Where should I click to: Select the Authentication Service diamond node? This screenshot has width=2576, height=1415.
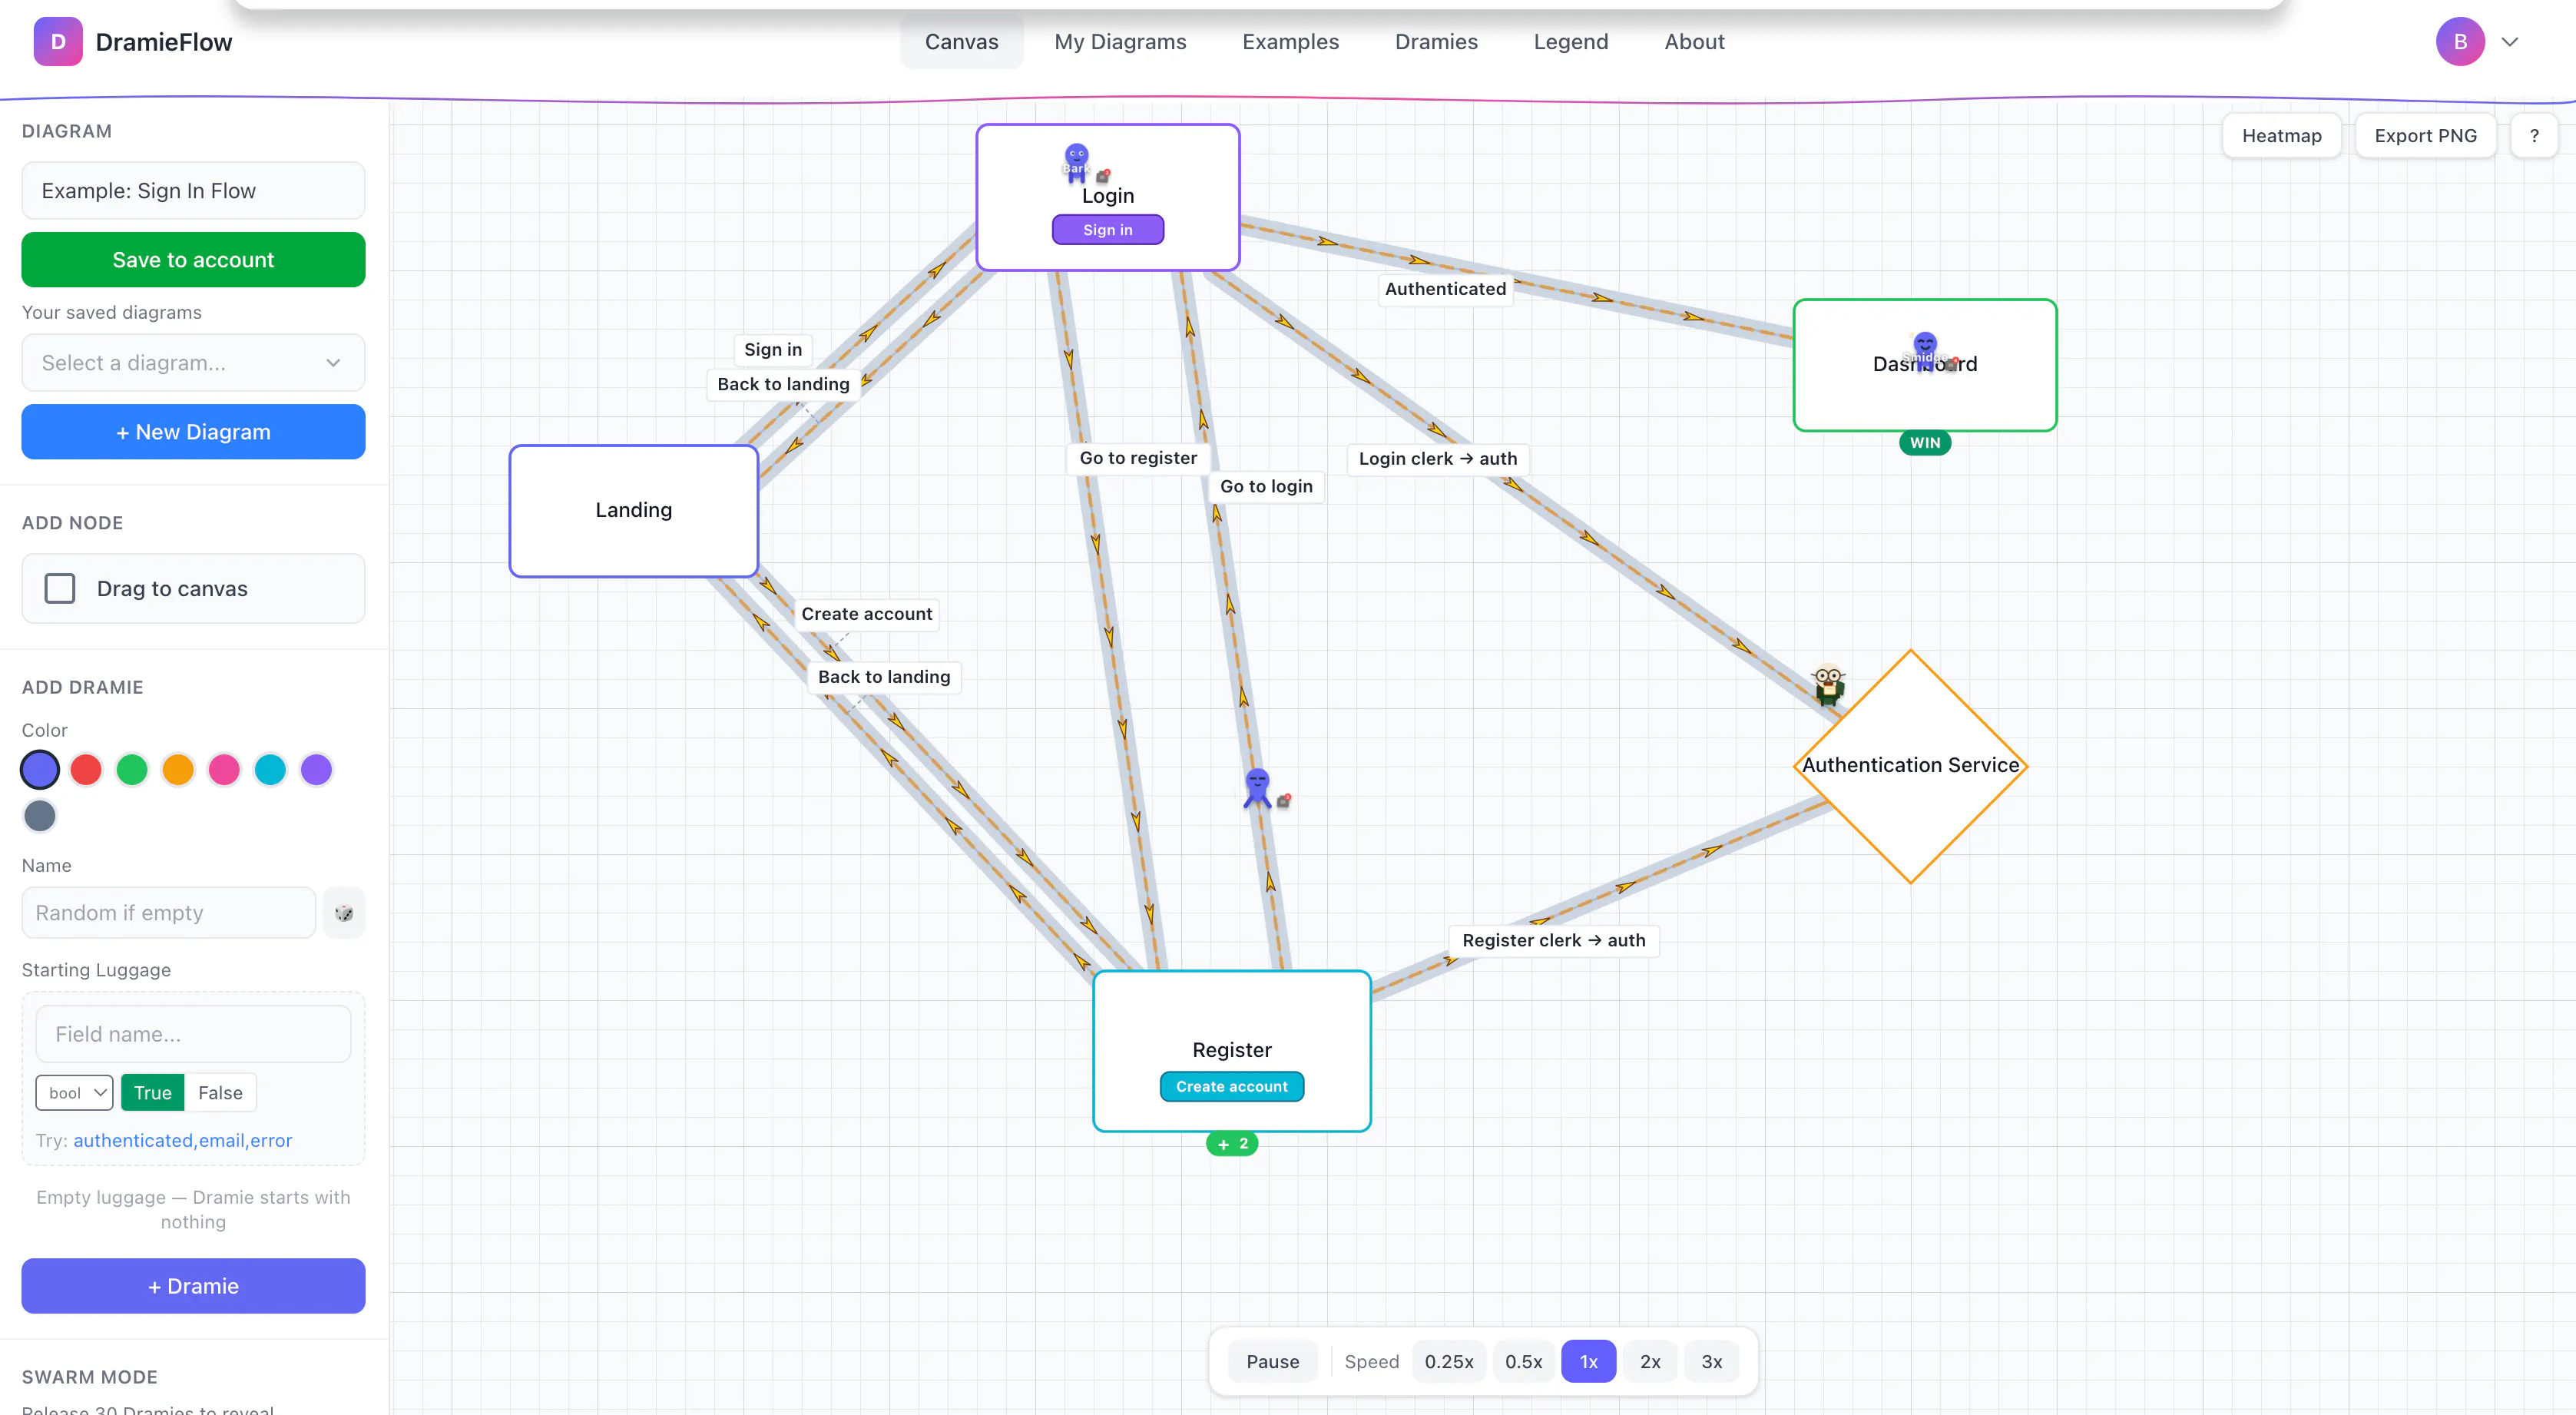pos(1910,766)
